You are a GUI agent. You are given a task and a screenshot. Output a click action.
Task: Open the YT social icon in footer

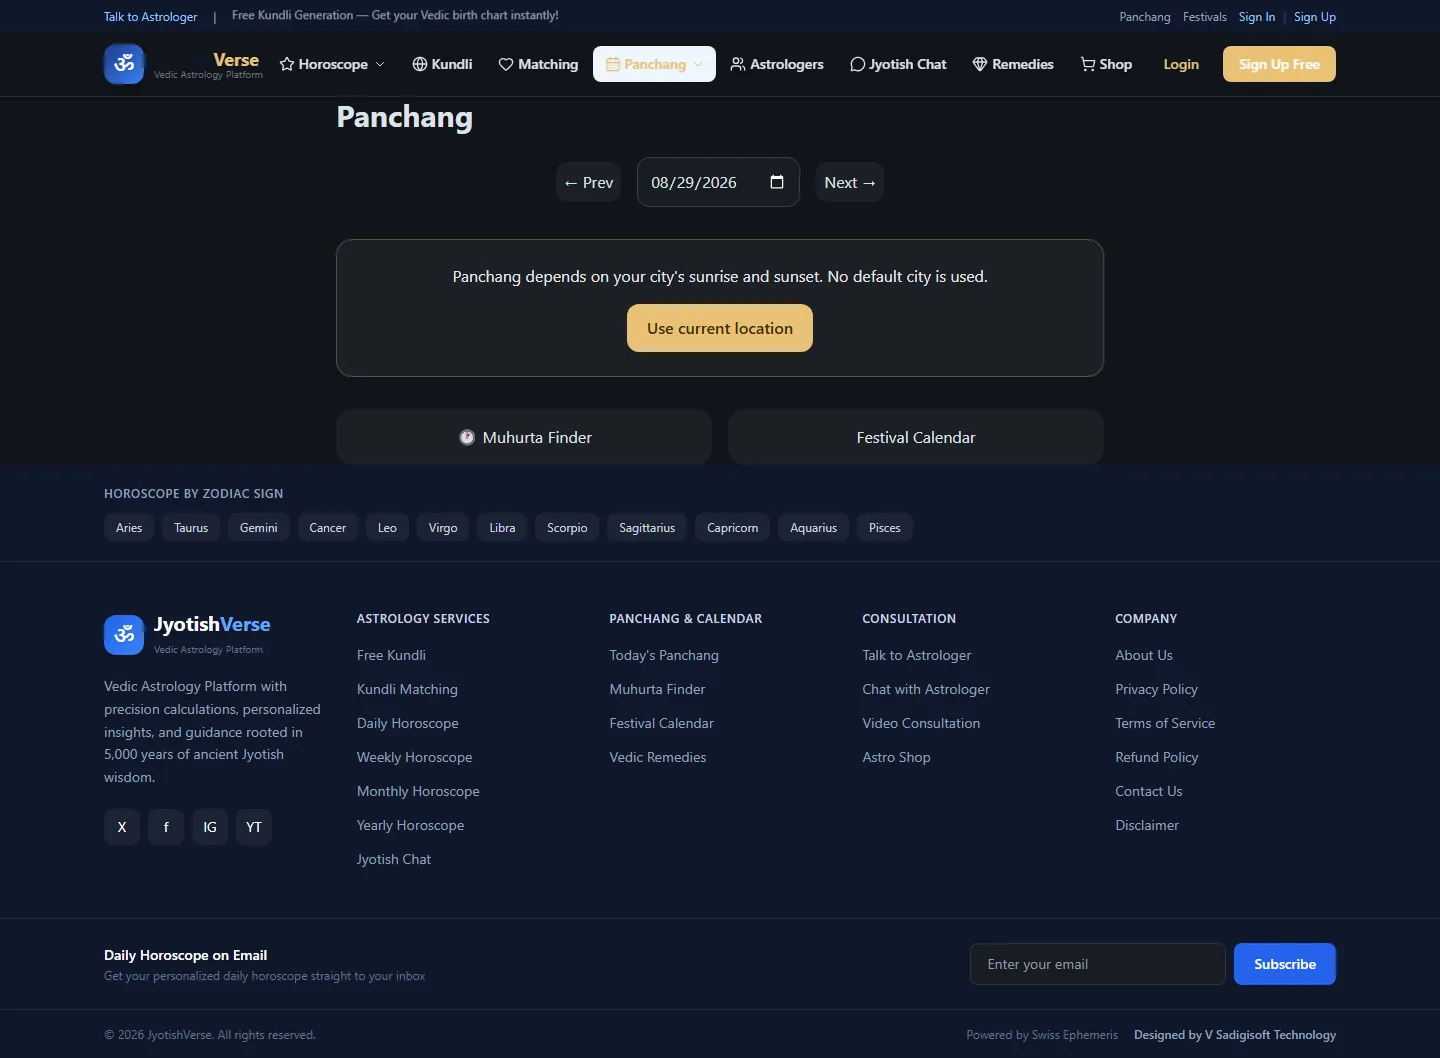[254, 827]
